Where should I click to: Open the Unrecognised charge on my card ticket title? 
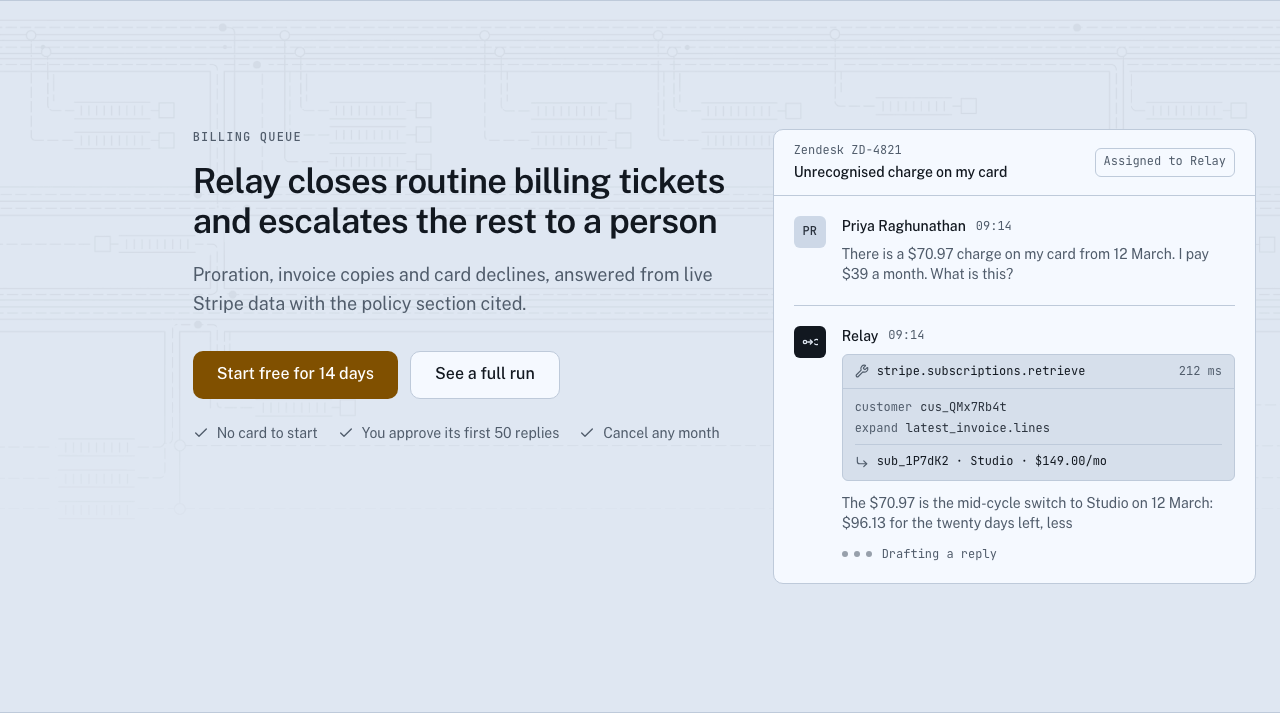900,172
